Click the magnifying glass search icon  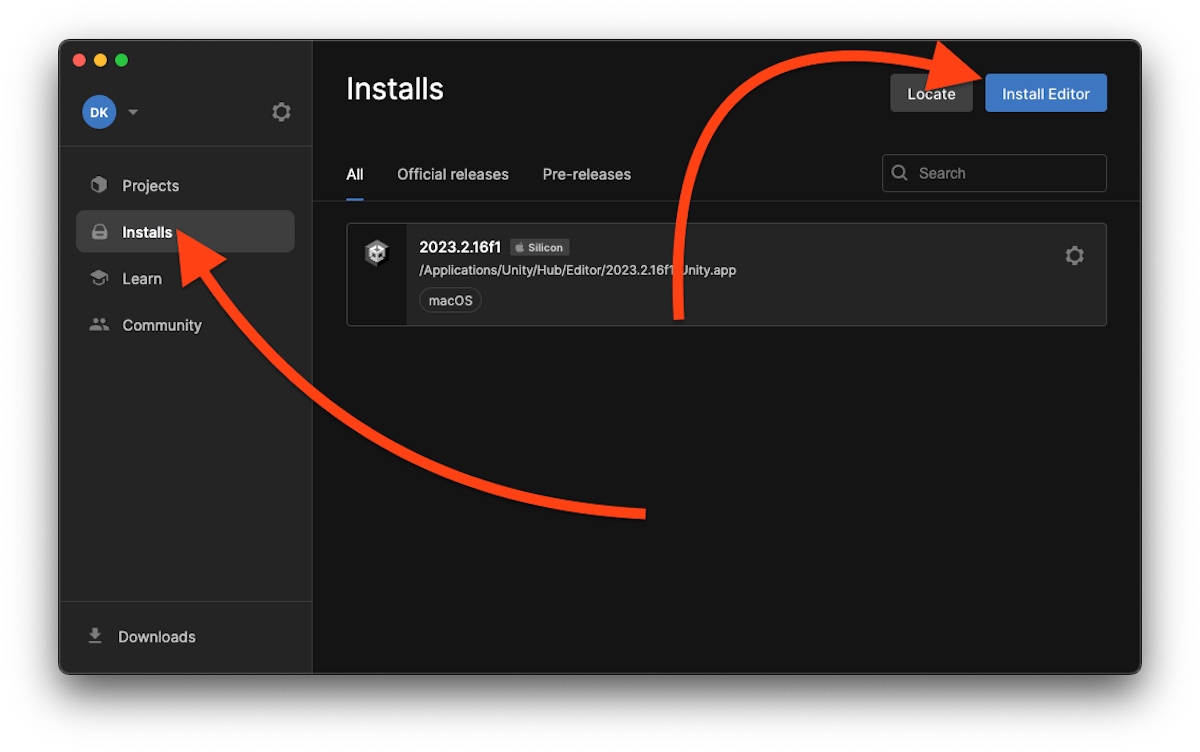pos(900,173)
